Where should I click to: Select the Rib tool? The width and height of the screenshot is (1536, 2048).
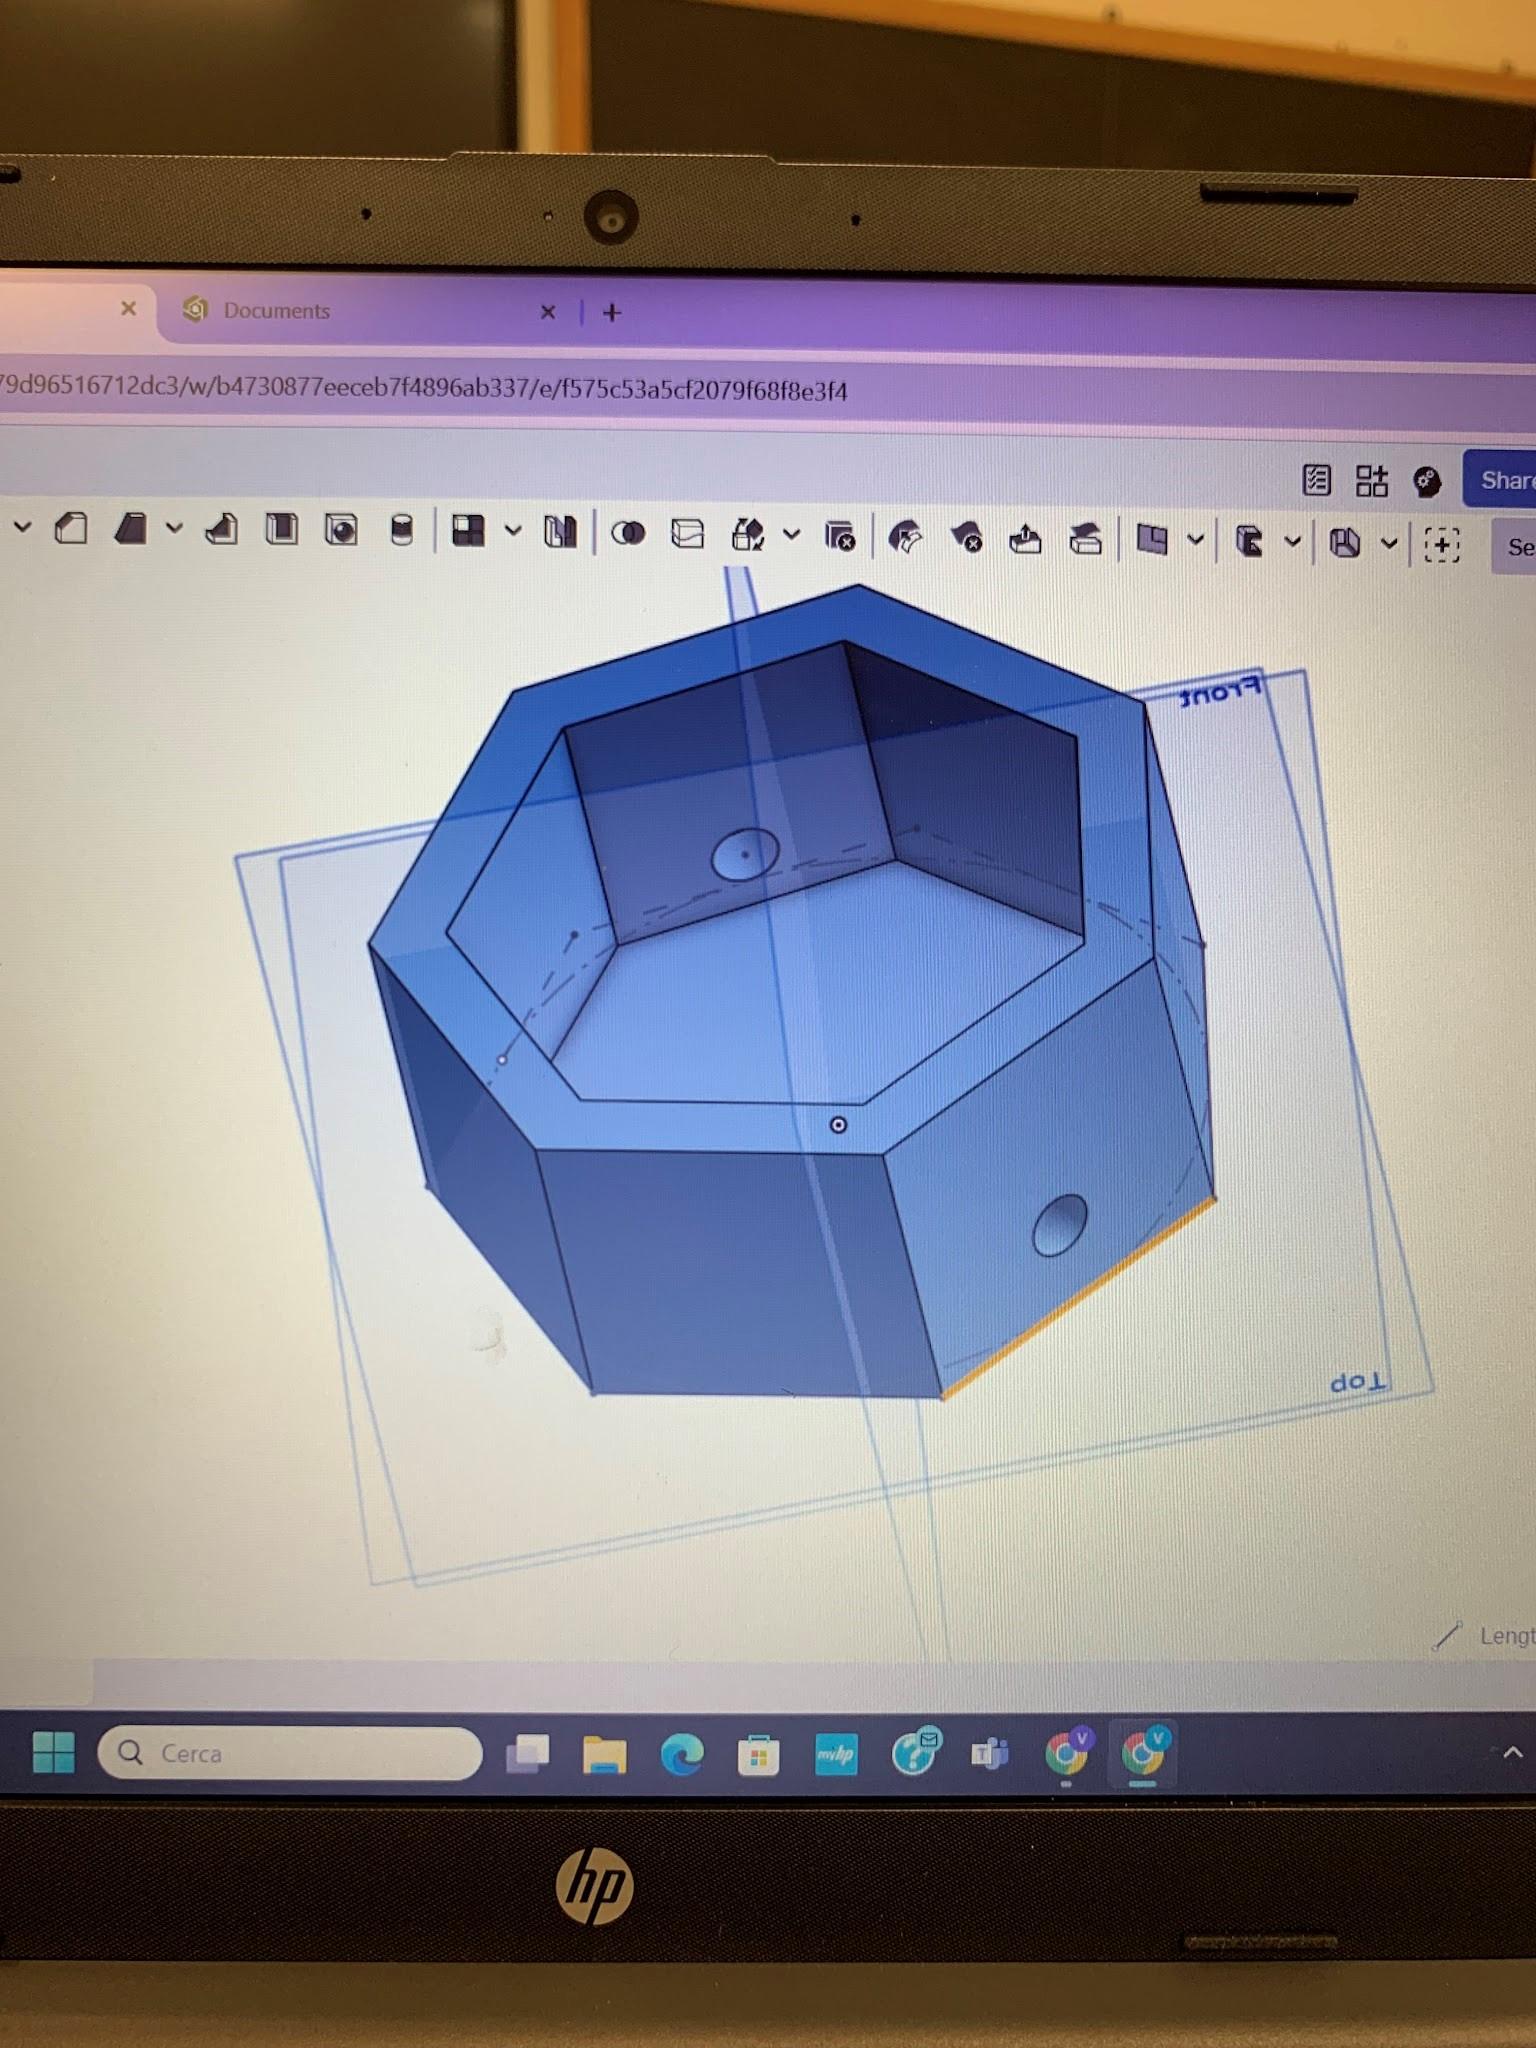pos(282,529)
